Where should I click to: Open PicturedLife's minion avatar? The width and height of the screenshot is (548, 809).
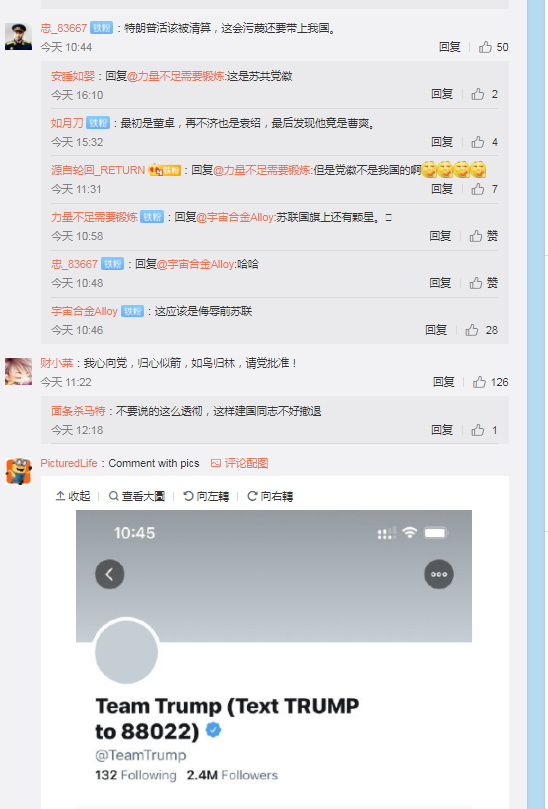point(19,471)
